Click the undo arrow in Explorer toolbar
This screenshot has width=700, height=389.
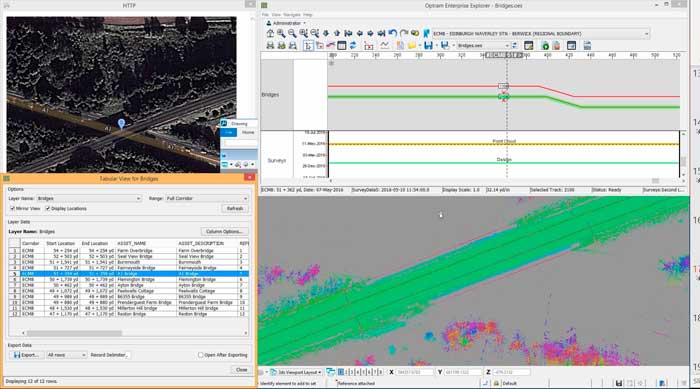392,33
